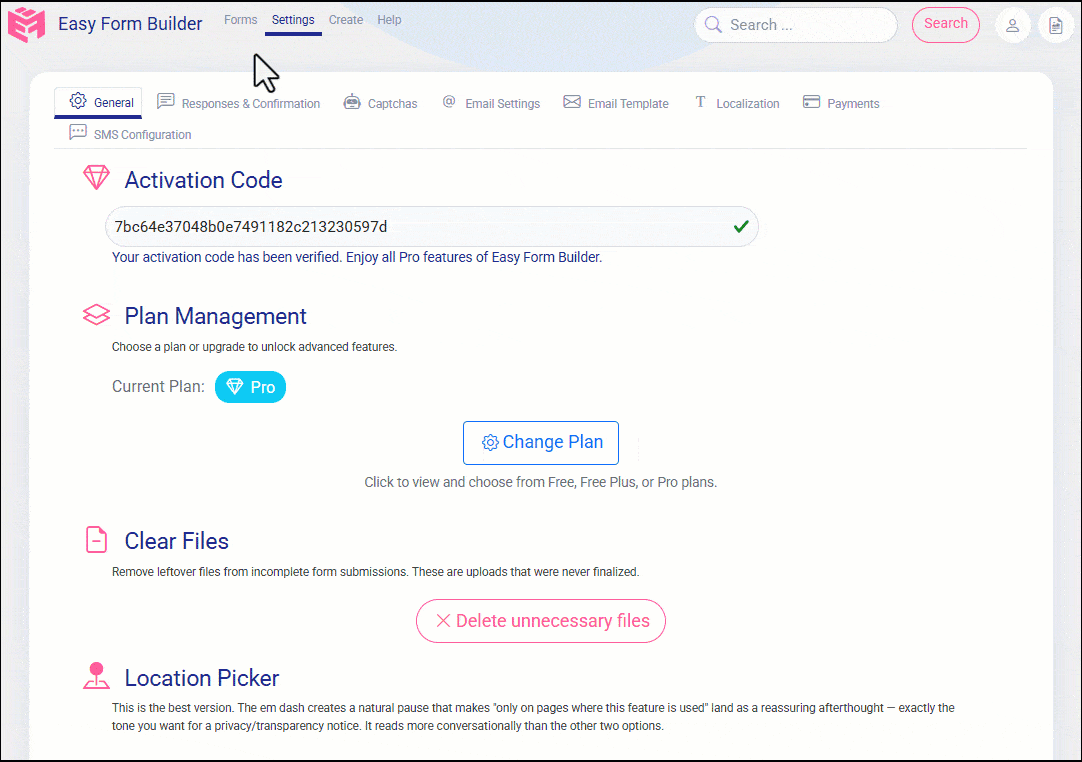Click the Clear Files document icon
Screen dimensions: 1082x762
(97, 540)
